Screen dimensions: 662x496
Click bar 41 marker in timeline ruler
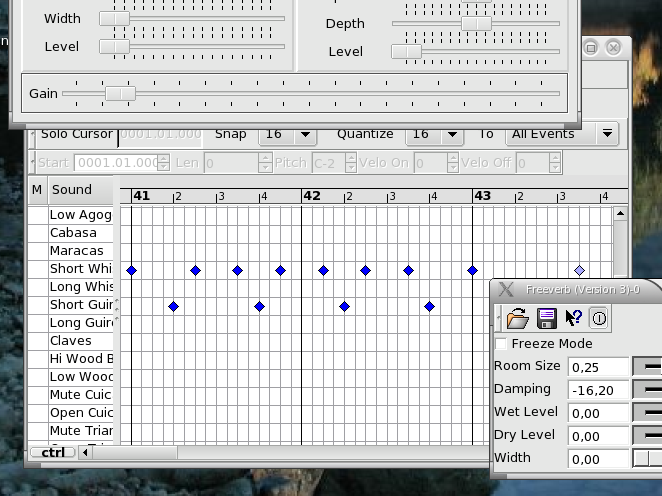tap(141, 196)
